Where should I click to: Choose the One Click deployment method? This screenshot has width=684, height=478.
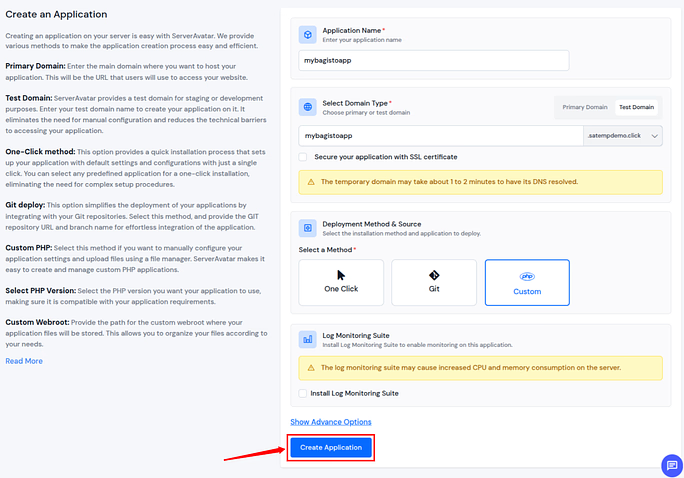[341, 283]
